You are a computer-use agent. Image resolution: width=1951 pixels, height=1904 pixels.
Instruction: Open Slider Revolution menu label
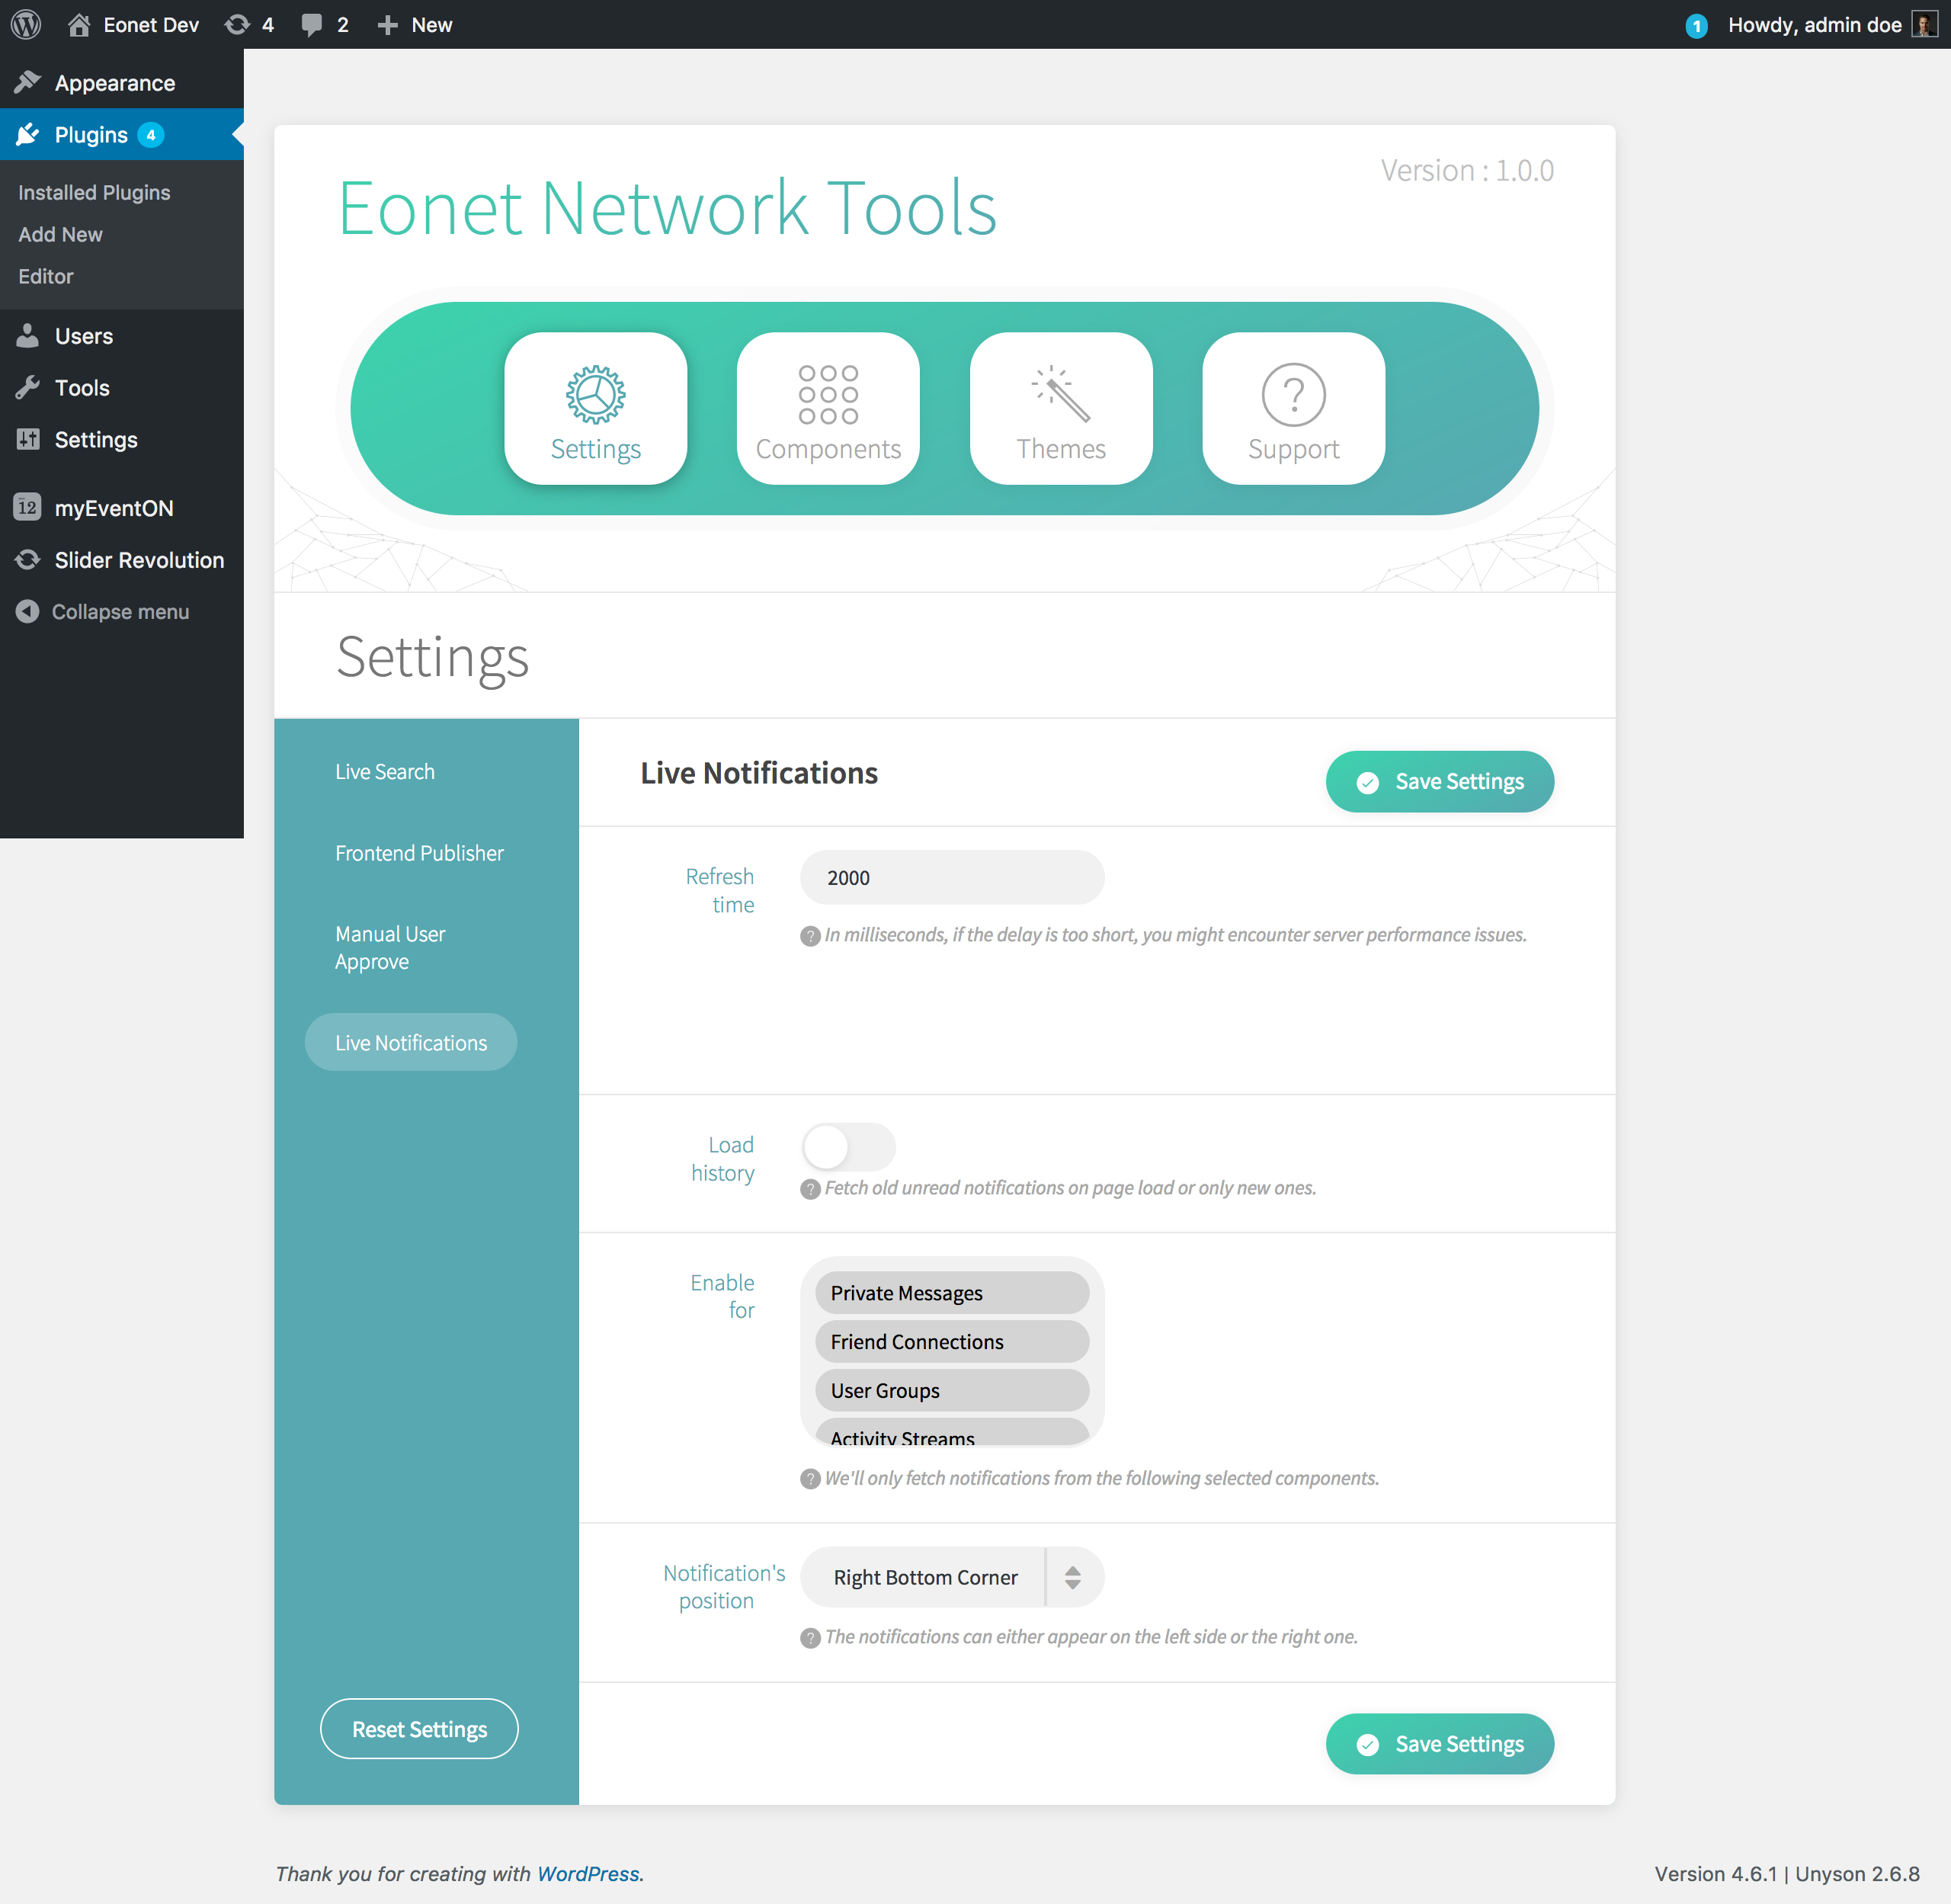click(x=139, y=560)
